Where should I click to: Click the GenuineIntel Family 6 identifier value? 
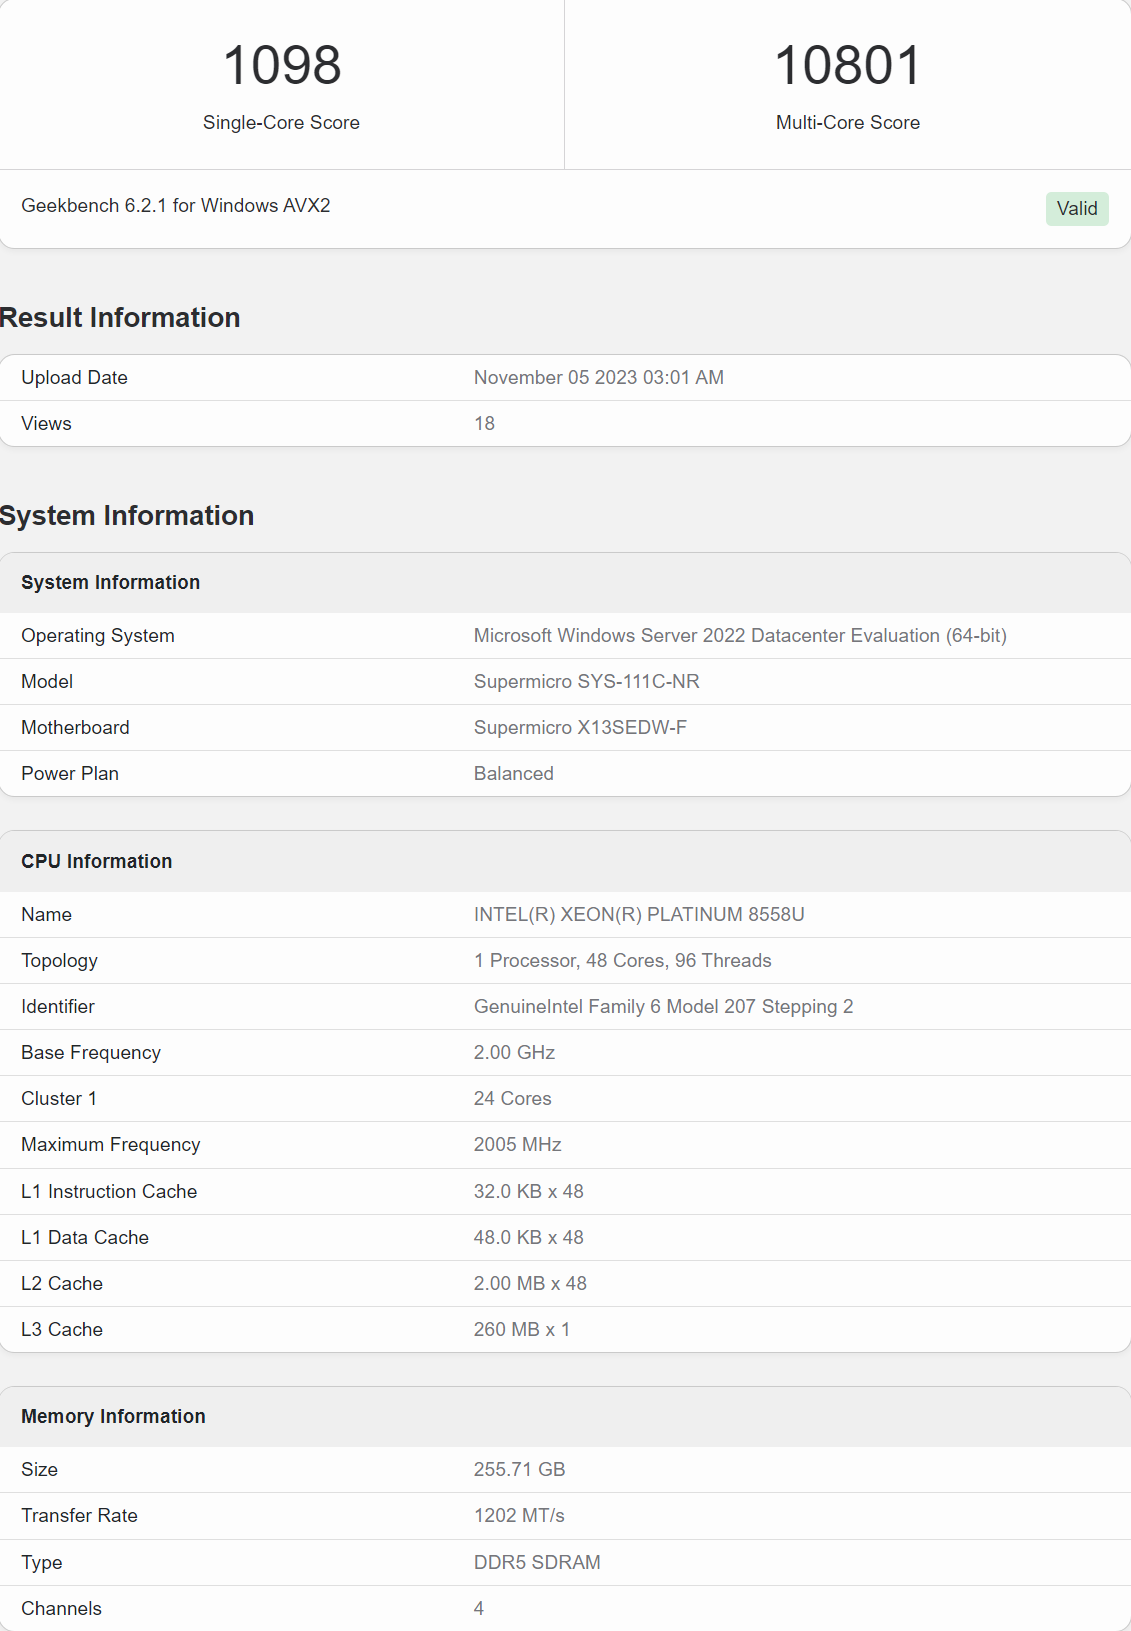click(663, 1006)
